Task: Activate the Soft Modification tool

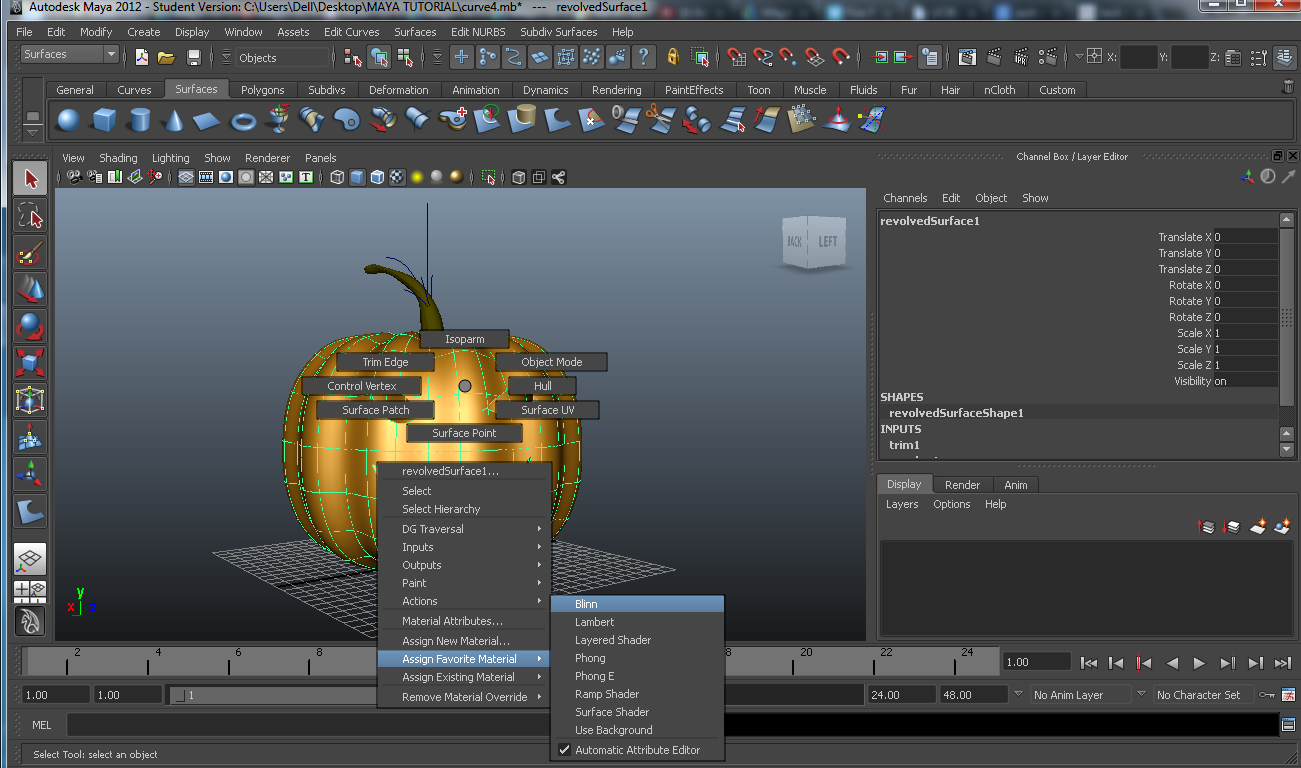Action: 30,438
